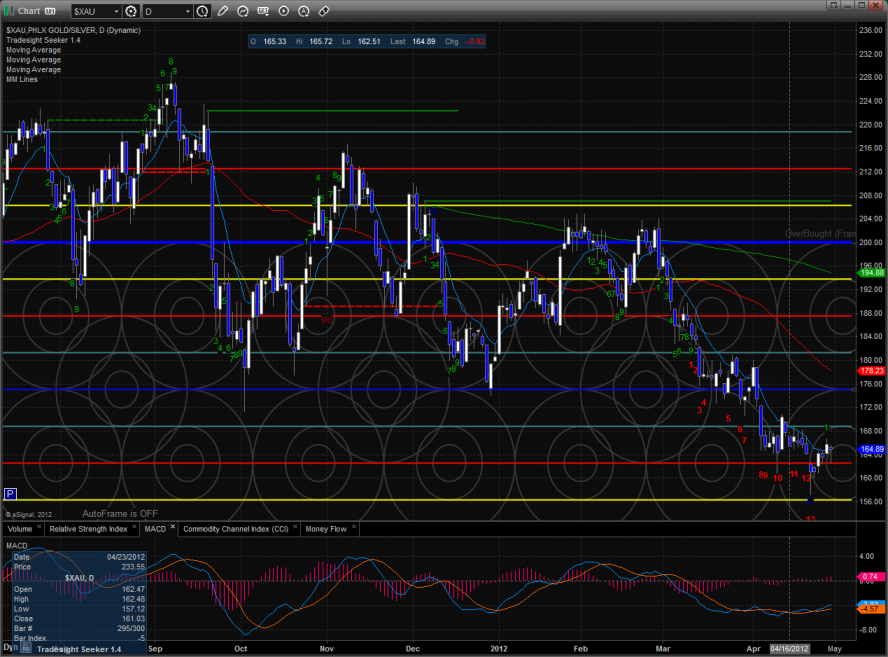Viewport: 888px width, 657px height.
Task: Toggle the AutoFrame is OFF label
Action: [121, 511]
